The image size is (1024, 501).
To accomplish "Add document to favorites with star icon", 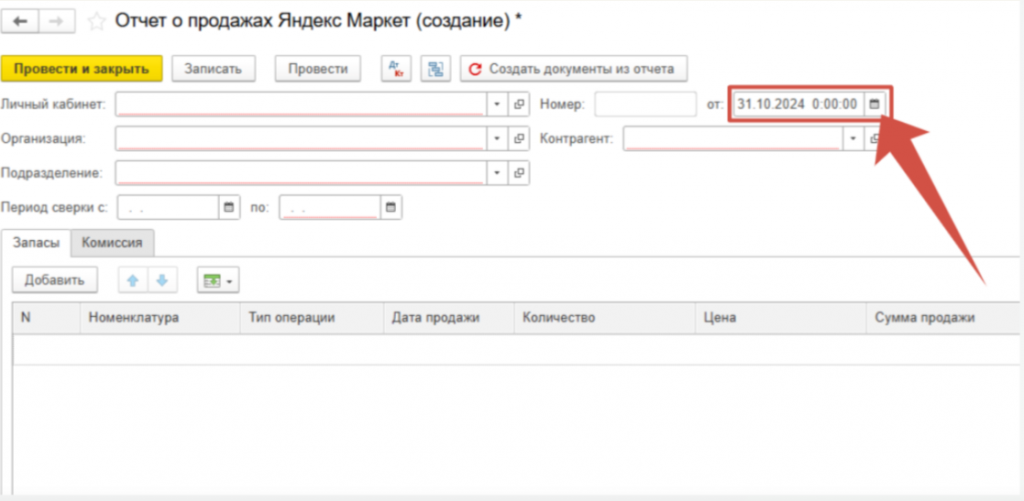I will pyautogui.click(x=96, y=20).
